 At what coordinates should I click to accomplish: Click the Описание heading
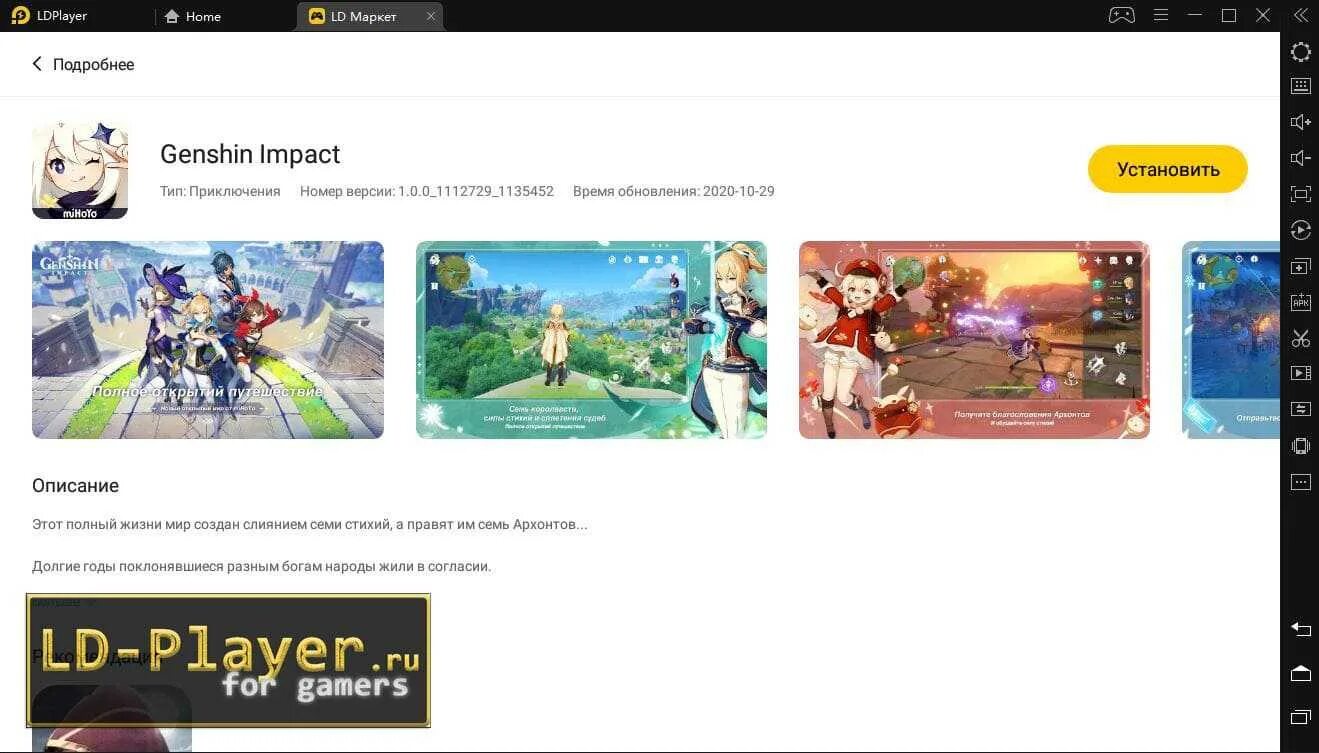[75, 486]
